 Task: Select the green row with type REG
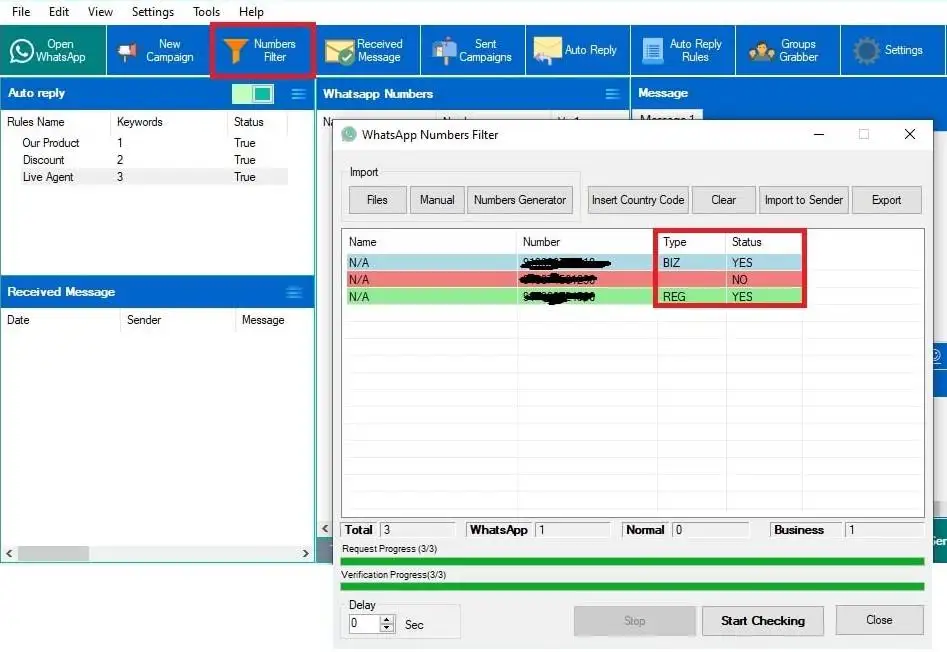(x=575, y=296)
